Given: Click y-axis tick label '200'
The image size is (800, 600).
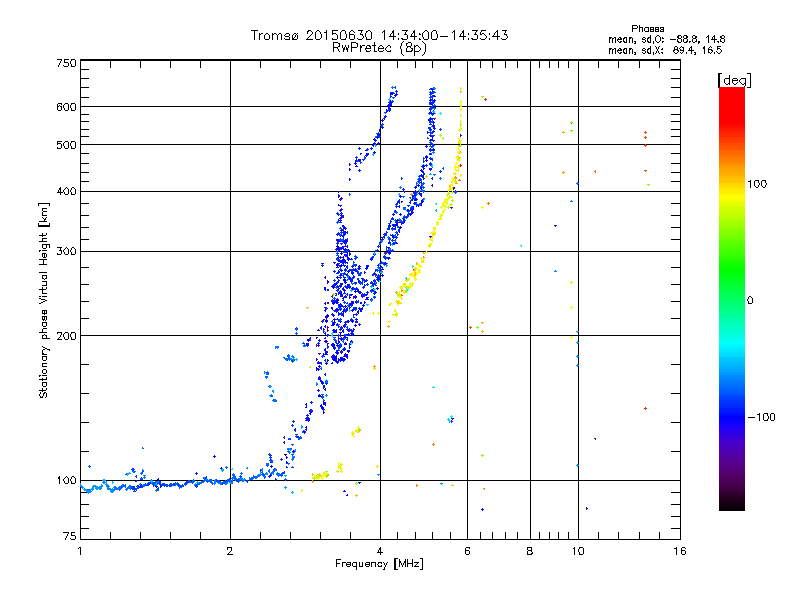Looking at the screenshot, I should [x=66, y=336].
